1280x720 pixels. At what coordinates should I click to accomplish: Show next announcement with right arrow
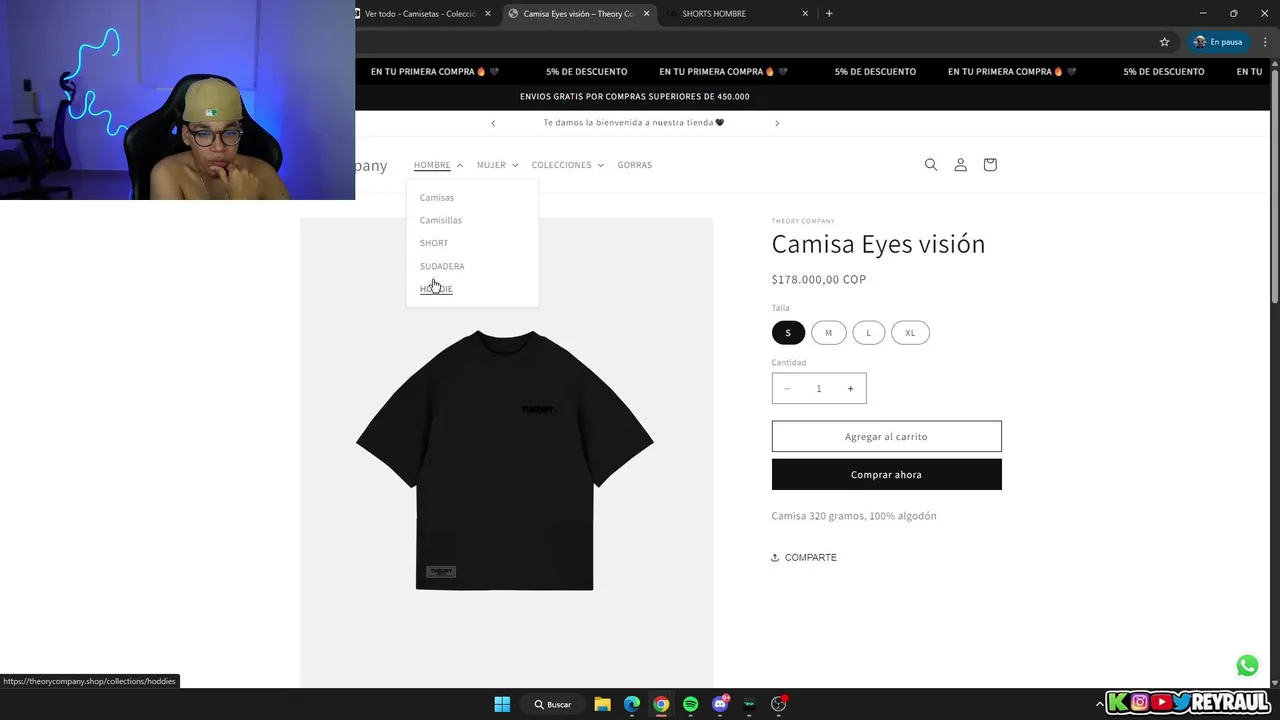(x=777, y=123)
